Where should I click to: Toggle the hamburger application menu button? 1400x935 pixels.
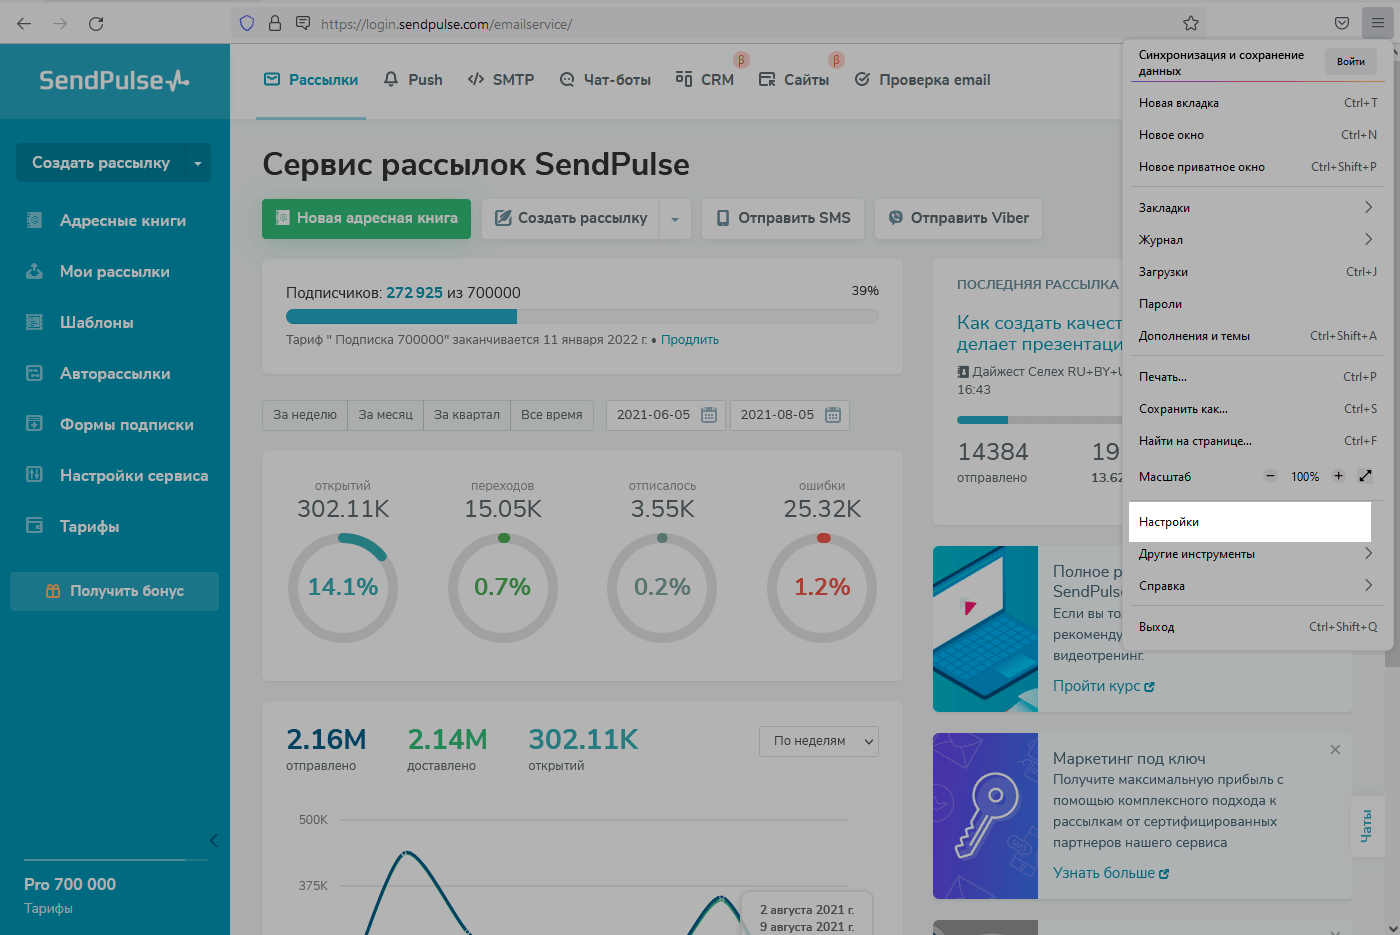coord(1378,23)
